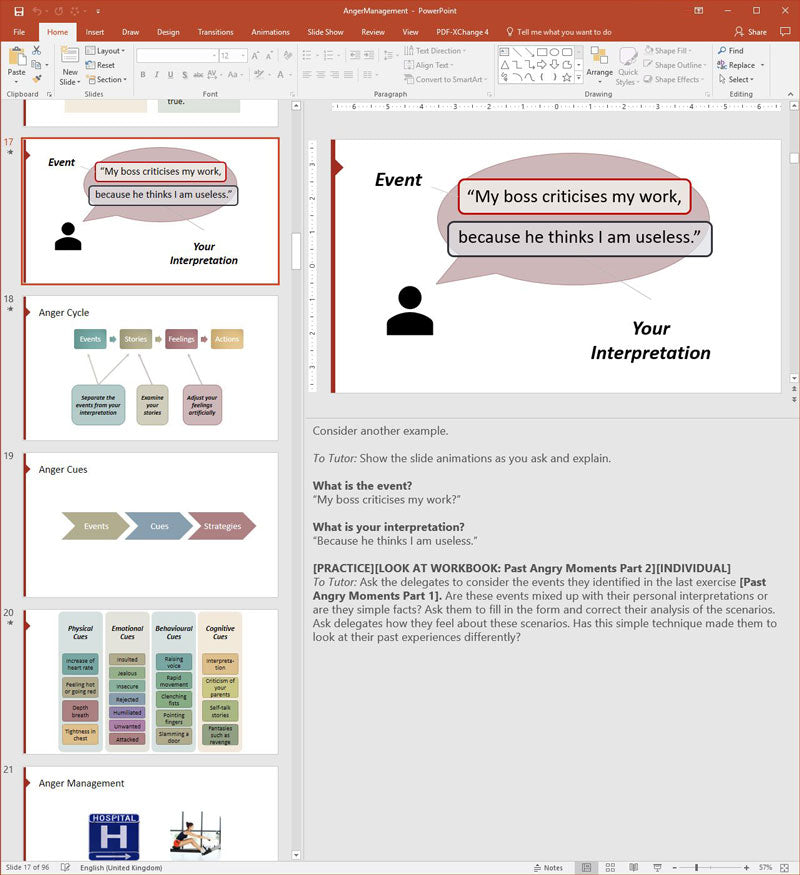Image resolution: width=800 pixels, height=875 pixels.
Task: Click the zoom out minus button
Action: click(674, 867)
